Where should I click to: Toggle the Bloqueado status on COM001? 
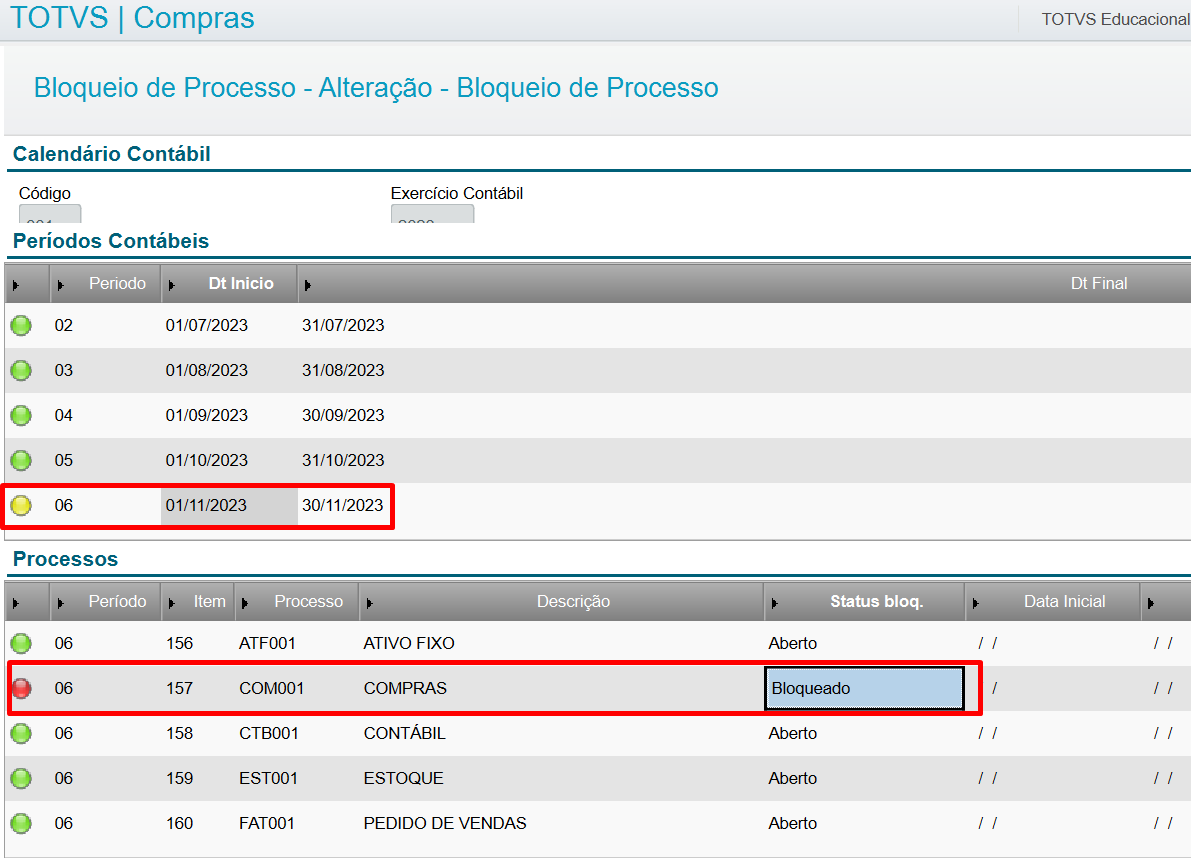coord(864,688)
